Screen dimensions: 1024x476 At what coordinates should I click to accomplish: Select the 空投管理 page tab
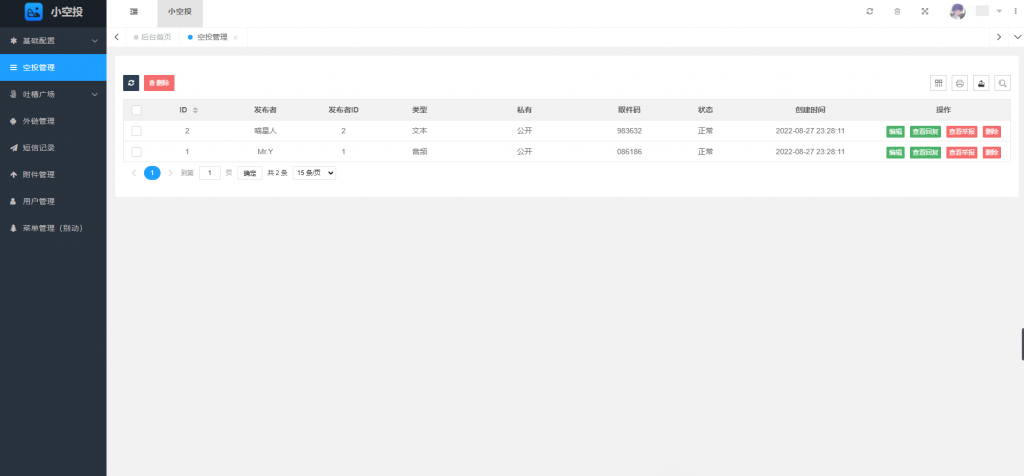click(x=212, y=37)
